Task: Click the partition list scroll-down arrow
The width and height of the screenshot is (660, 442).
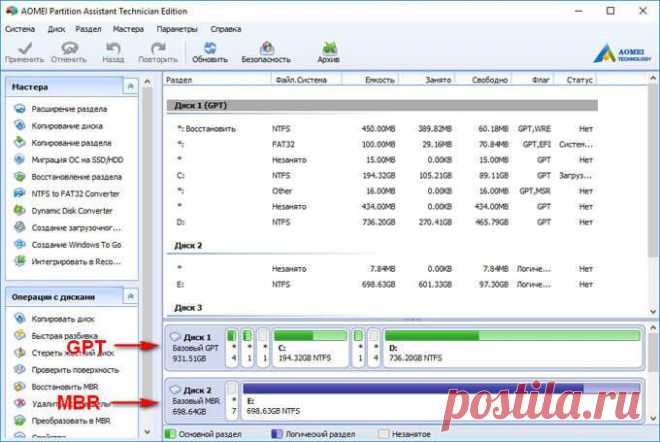Action: (x=653, y=312)
